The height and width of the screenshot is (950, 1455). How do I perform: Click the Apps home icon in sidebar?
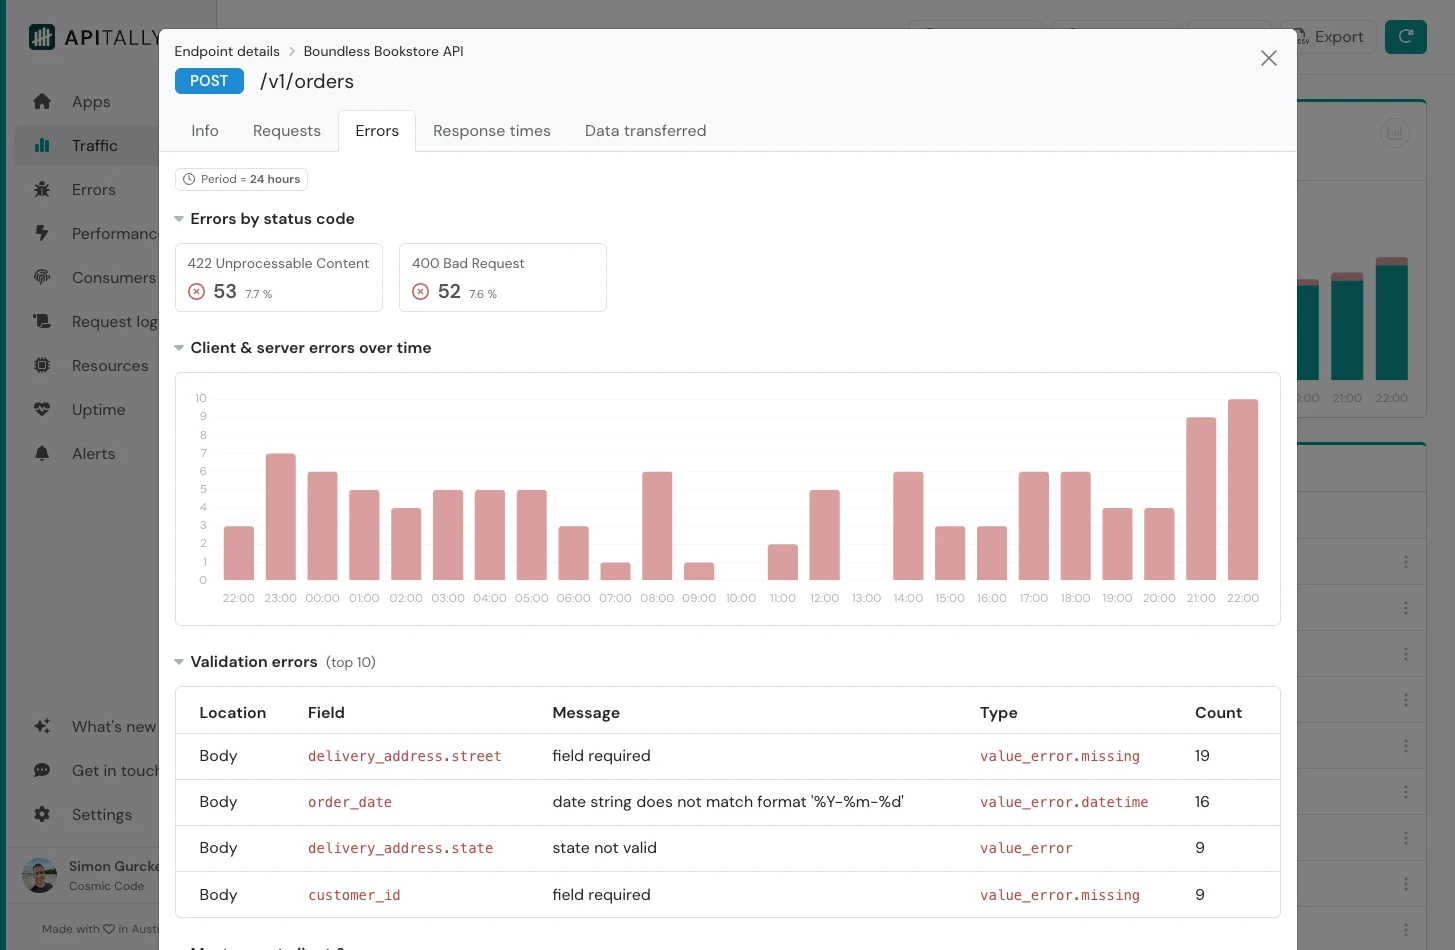pyautogui.click(x=42, y=102)
